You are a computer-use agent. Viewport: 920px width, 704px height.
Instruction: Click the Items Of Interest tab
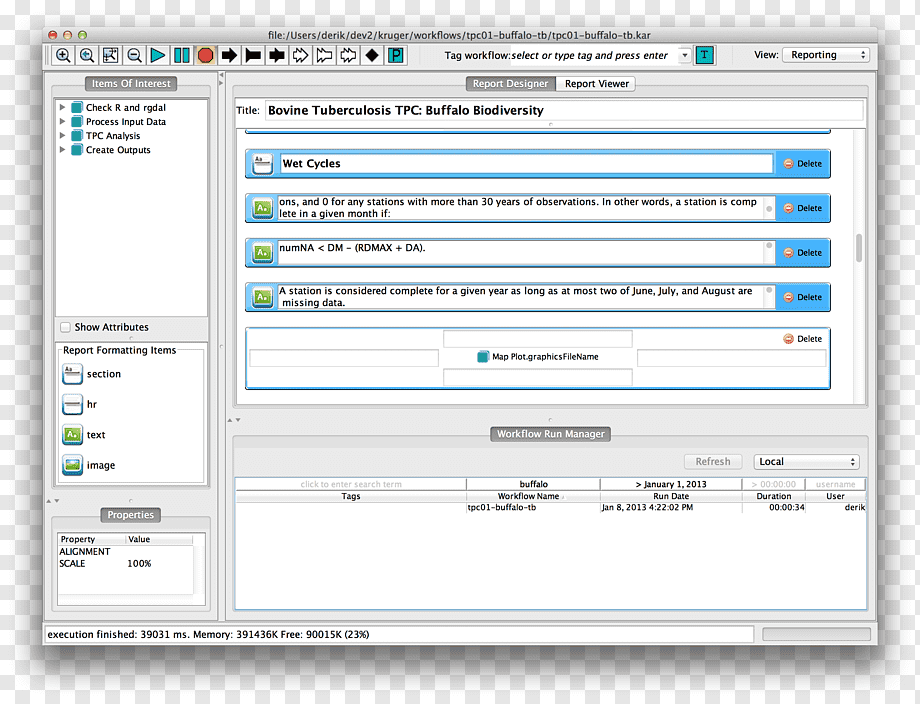(131, 84)
